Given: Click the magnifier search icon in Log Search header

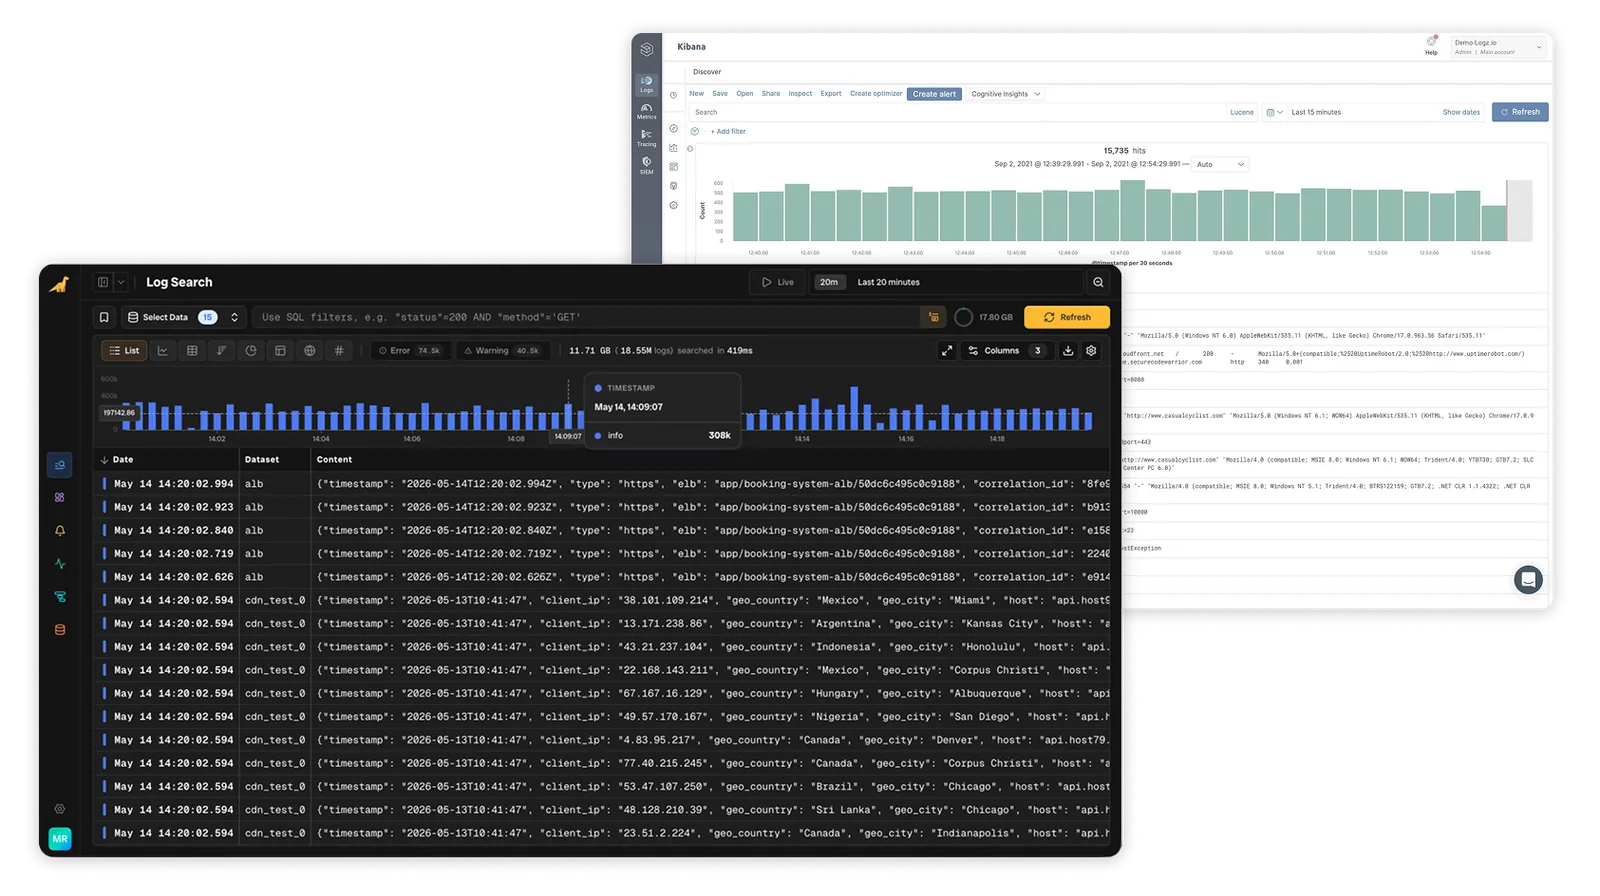Looking at the screenshot, I should (1098, 282).
